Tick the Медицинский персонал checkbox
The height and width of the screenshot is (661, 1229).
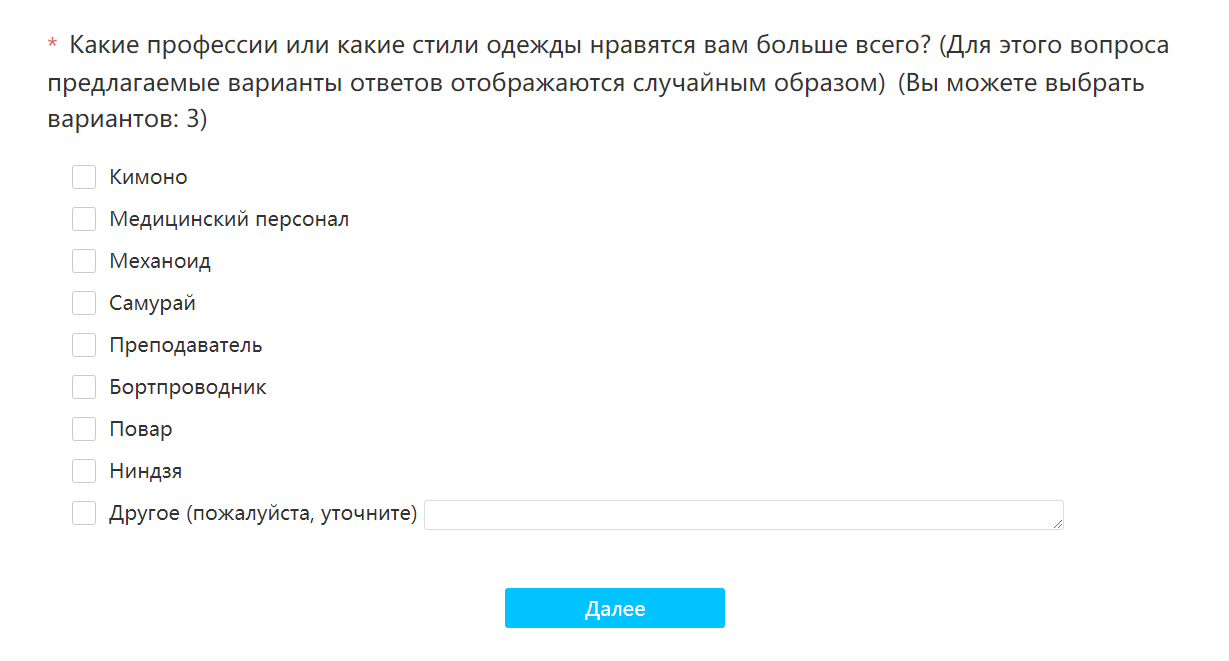(84, 219)
